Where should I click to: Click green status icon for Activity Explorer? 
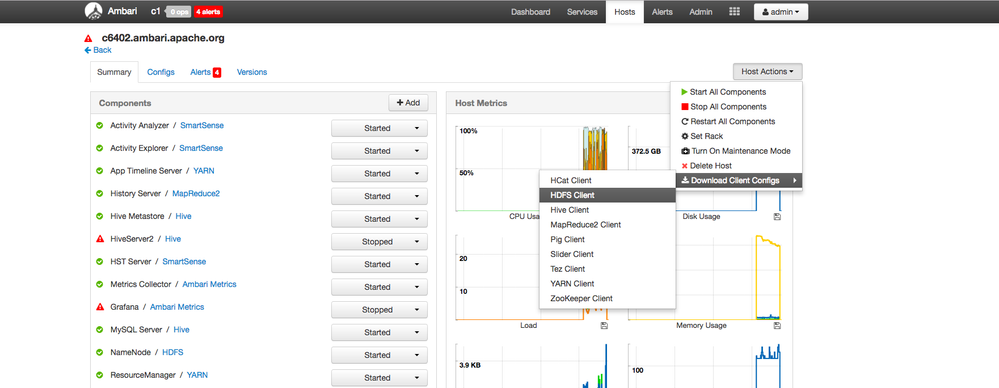(x=99, y=148)
